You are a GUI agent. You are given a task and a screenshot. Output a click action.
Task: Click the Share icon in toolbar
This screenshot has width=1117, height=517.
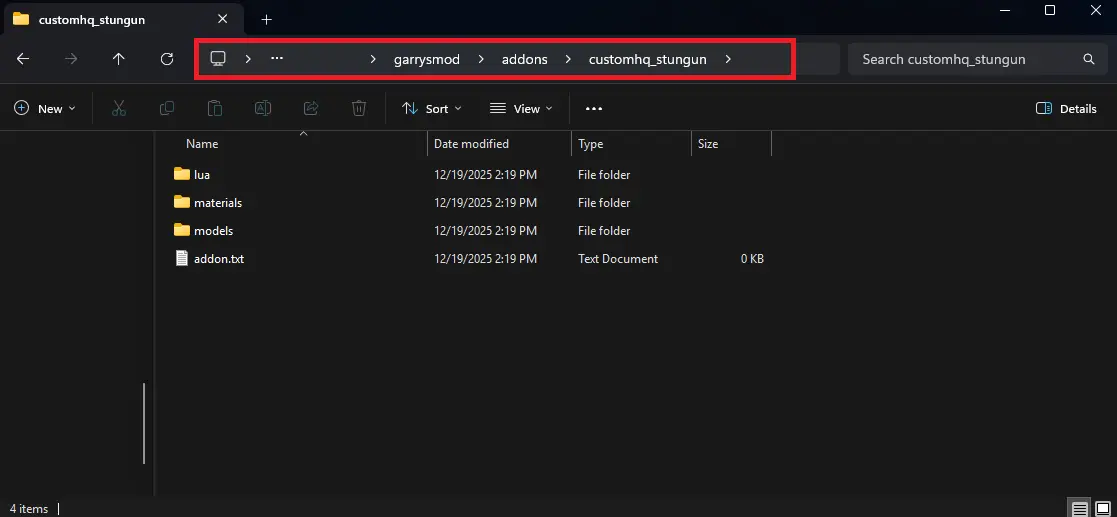tap(311, 108)
